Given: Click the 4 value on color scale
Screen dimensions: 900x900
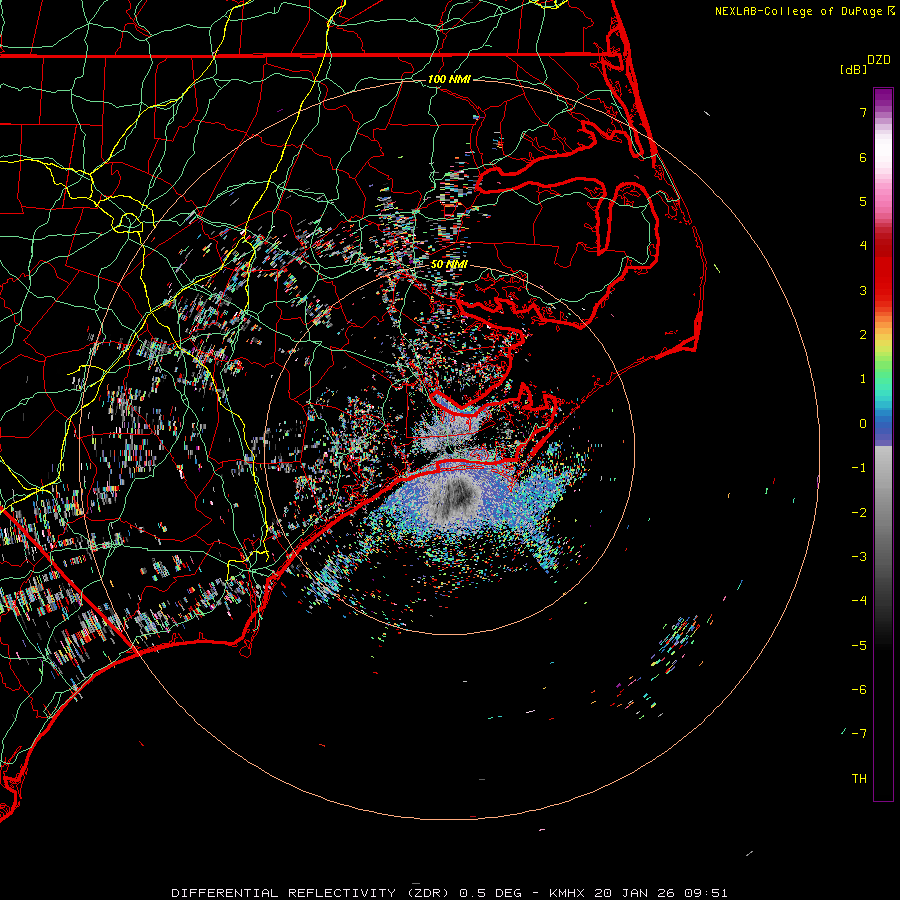Looking at the screenshot, I should click(863, 246).
